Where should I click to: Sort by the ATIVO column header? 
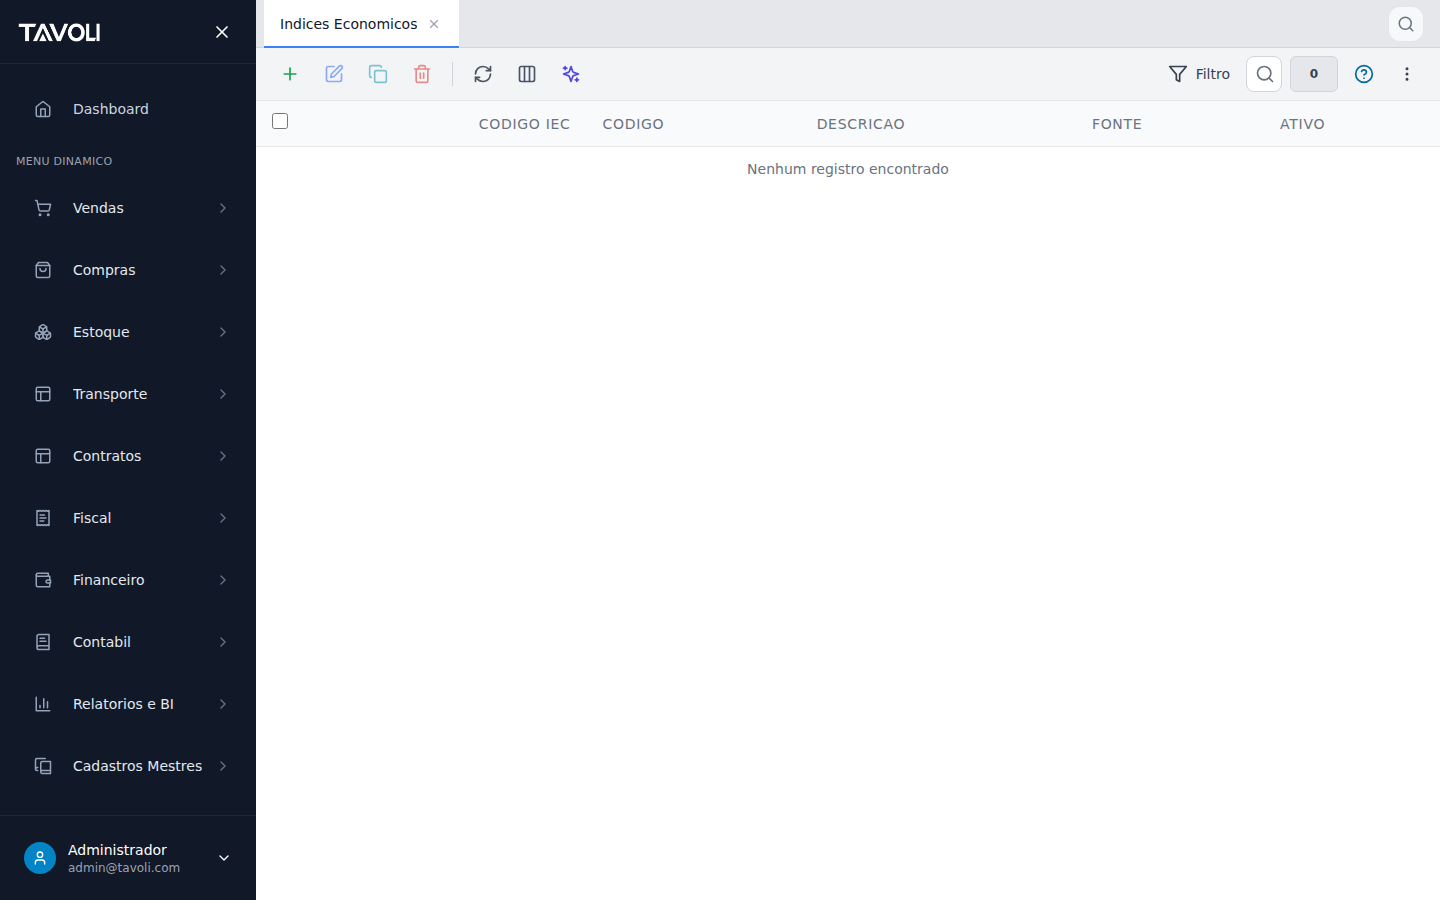pyautogui.click(x=1302, y=124)
